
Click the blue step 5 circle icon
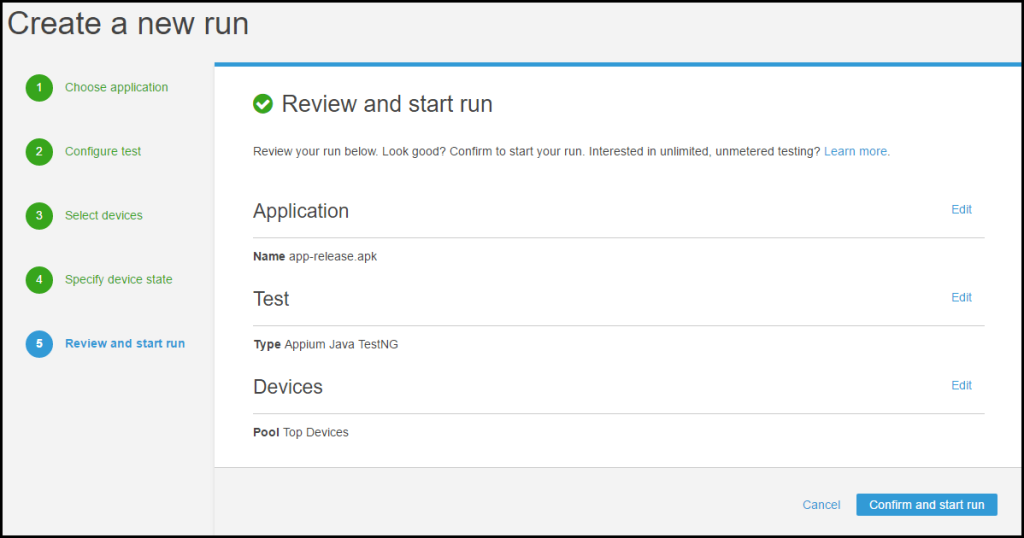39,344
